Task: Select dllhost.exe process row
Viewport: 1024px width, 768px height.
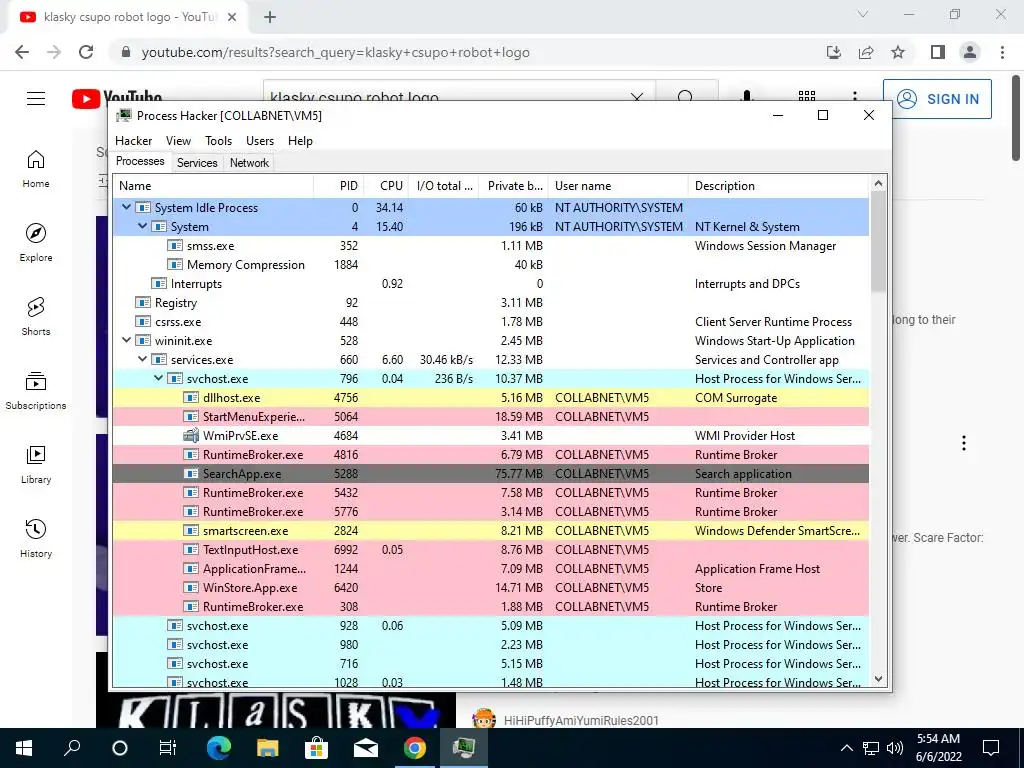Action: (x=490, y=397)
